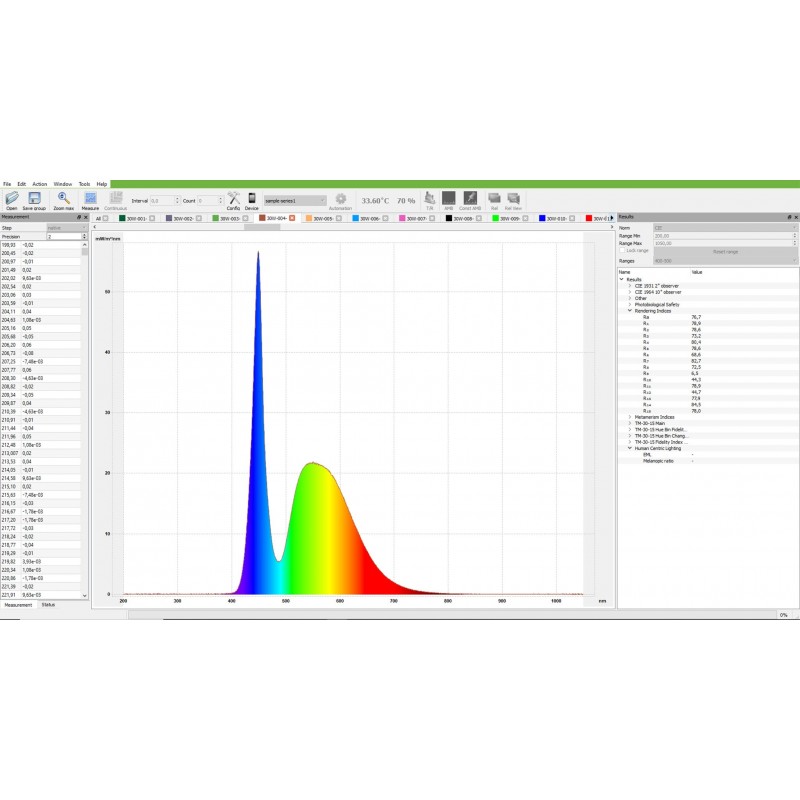Open the Config tools icon
The image size is (800, 800).
[x=233, y=199]
